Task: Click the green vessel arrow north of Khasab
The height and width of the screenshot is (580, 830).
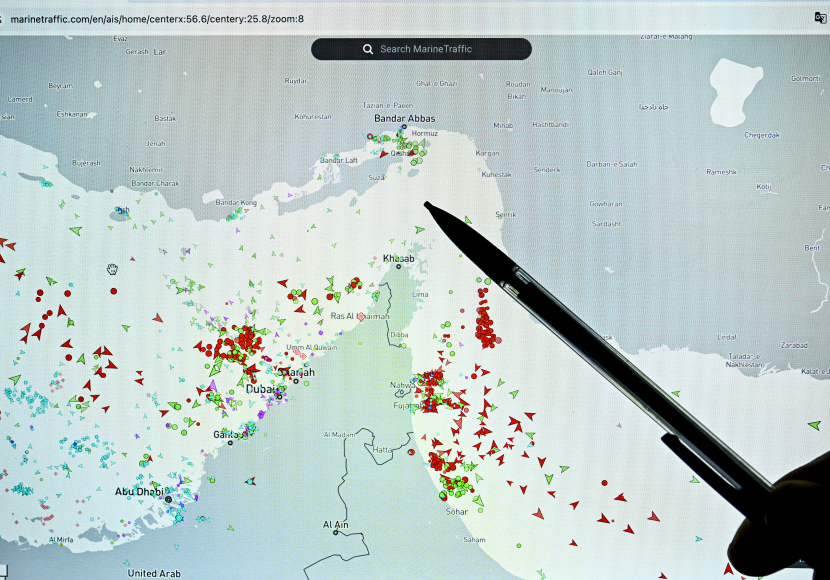Action: pyautogui.click(x=420, y=229)
